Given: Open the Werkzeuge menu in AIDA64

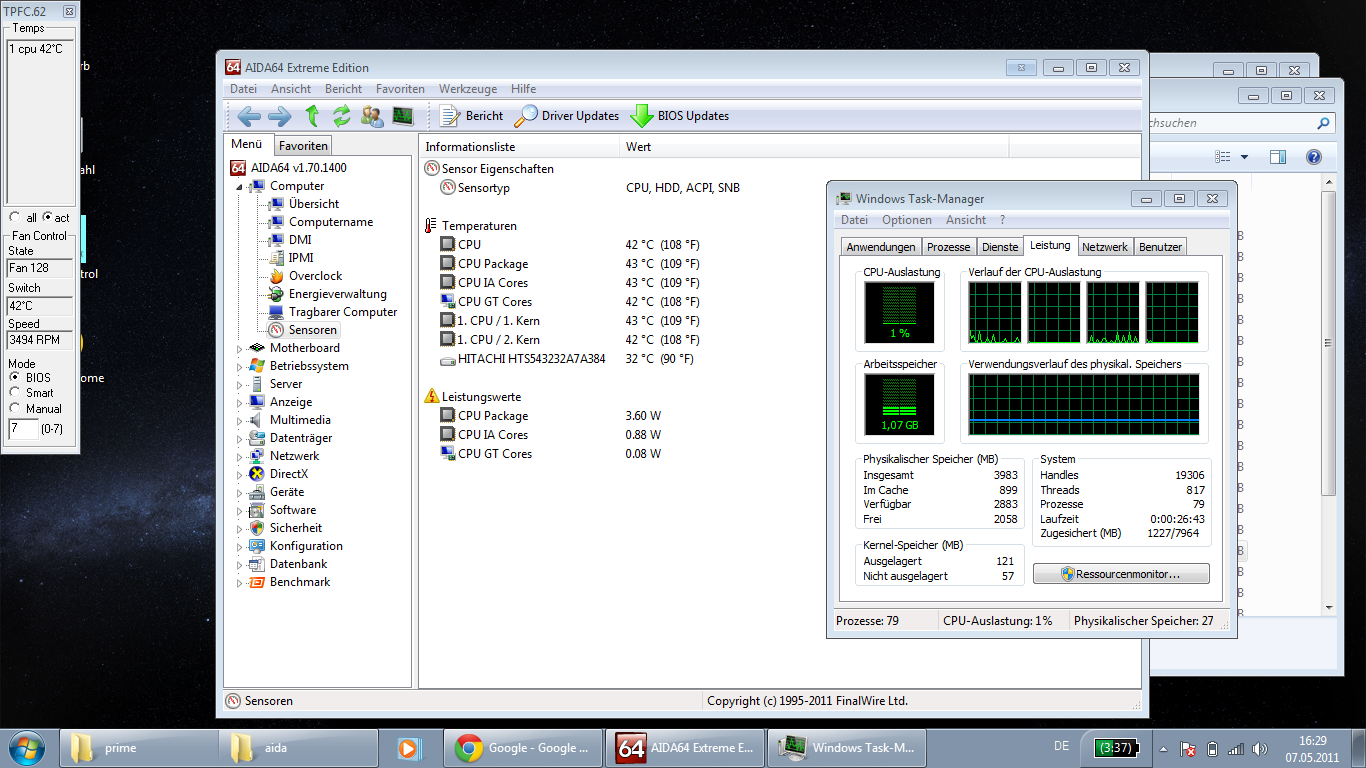Looking at the screenshot, I should [x=466, y=89].
